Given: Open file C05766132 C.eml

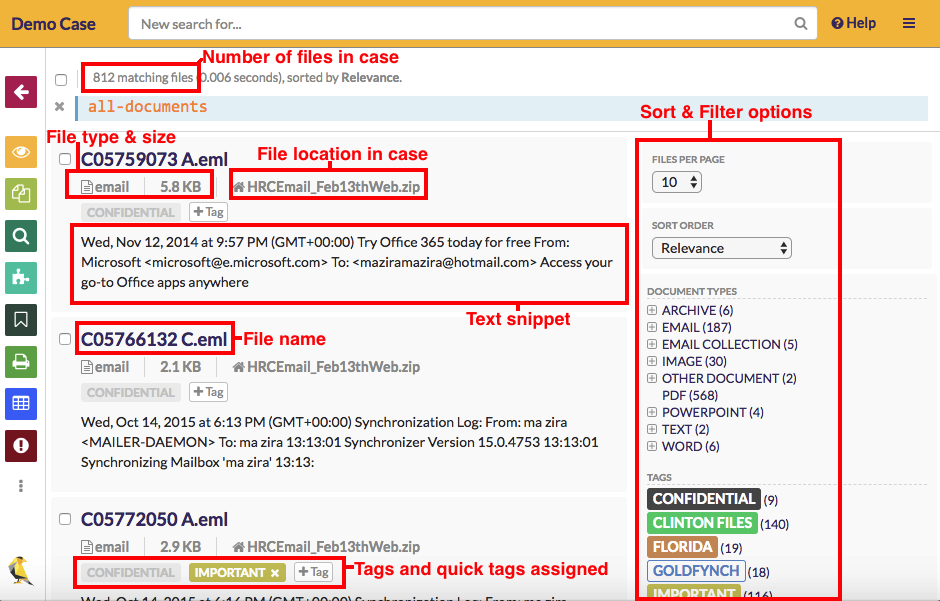Looking at the screenshot, I should coord(154,339).
